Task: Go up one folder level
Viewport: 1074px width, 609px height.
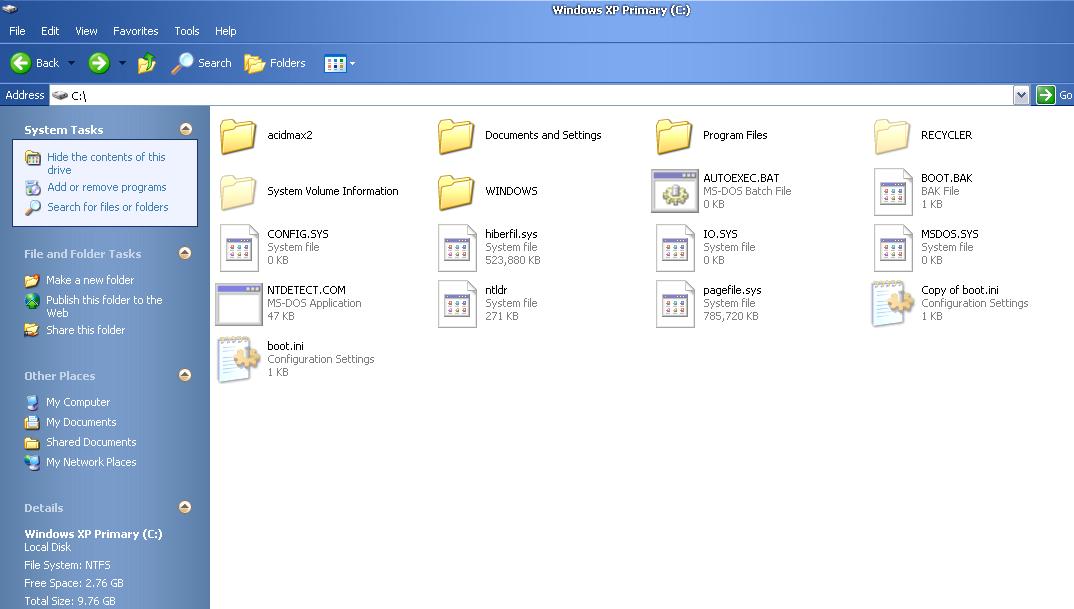Action: click(x=147, y=64)
